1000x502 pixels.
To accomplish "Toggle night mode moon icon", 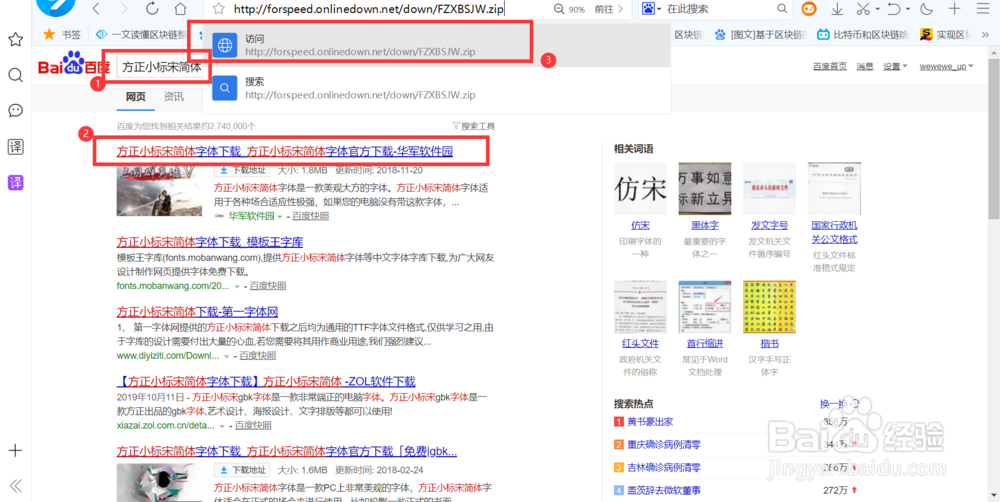I will click(x=927, y=9).
